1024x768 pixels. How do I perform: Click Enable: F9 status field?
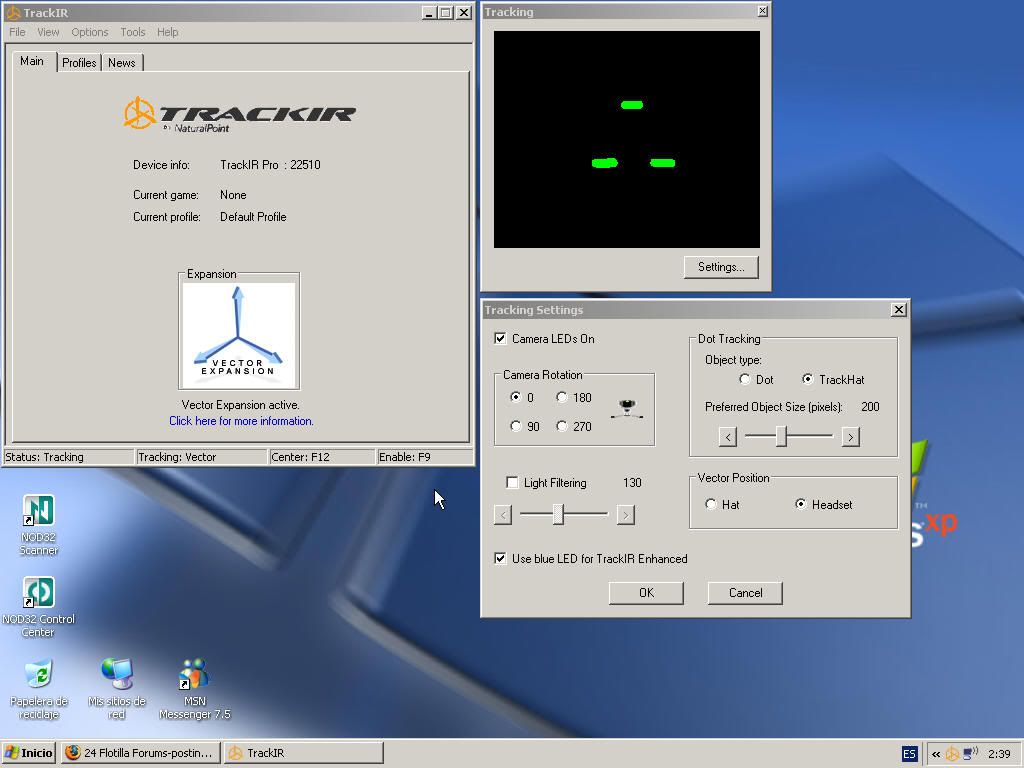point(425,456)
